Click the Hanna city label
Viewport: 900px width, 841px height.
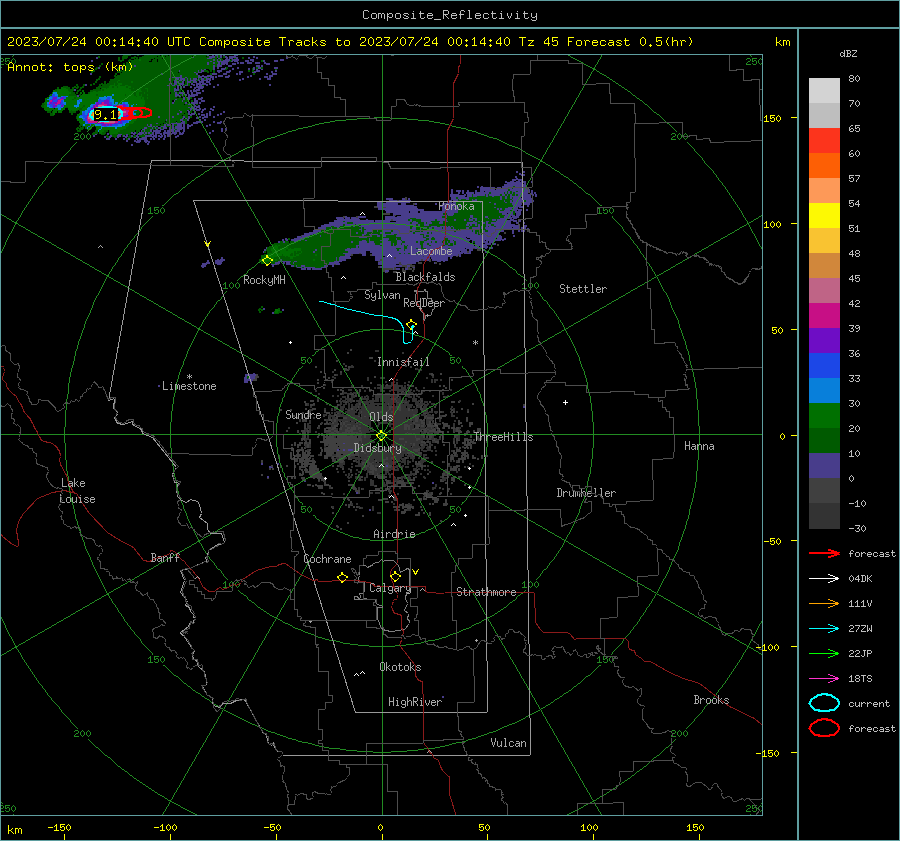699,446
